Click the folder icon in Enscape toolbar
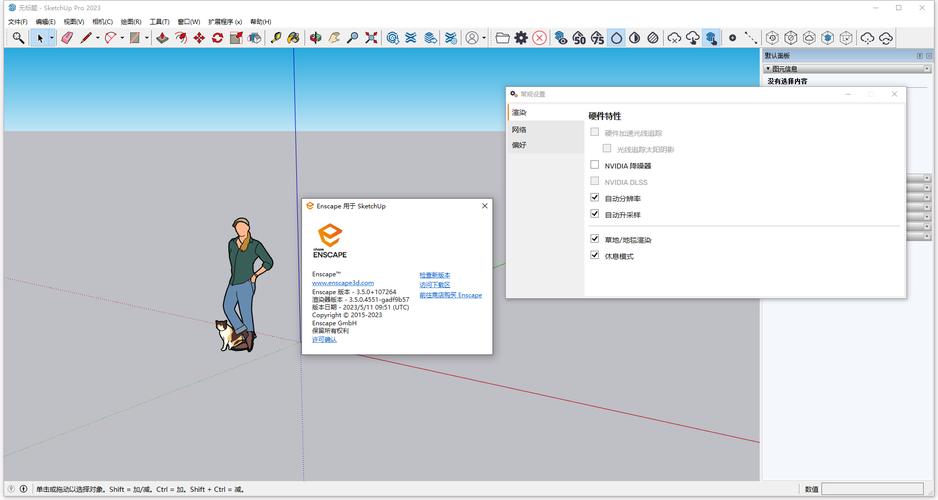 coord(502,38)
